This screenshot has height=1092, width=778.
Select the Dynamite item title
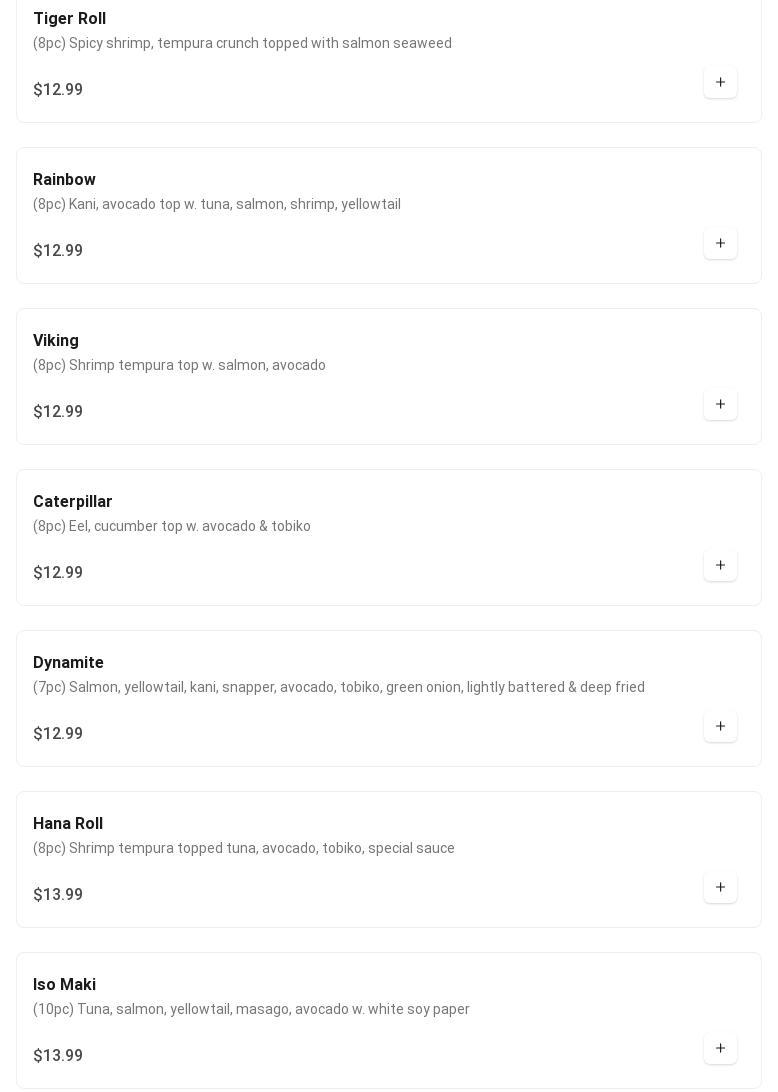coord(68,662)
